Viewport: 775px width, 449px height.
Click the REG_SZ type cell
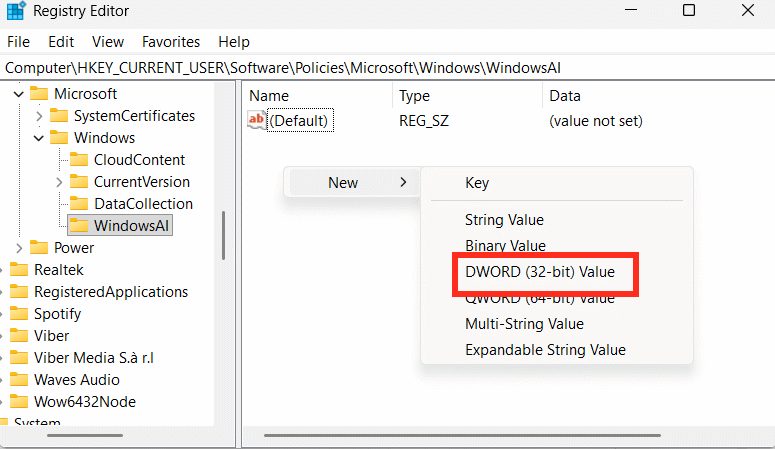coord(424,121)
